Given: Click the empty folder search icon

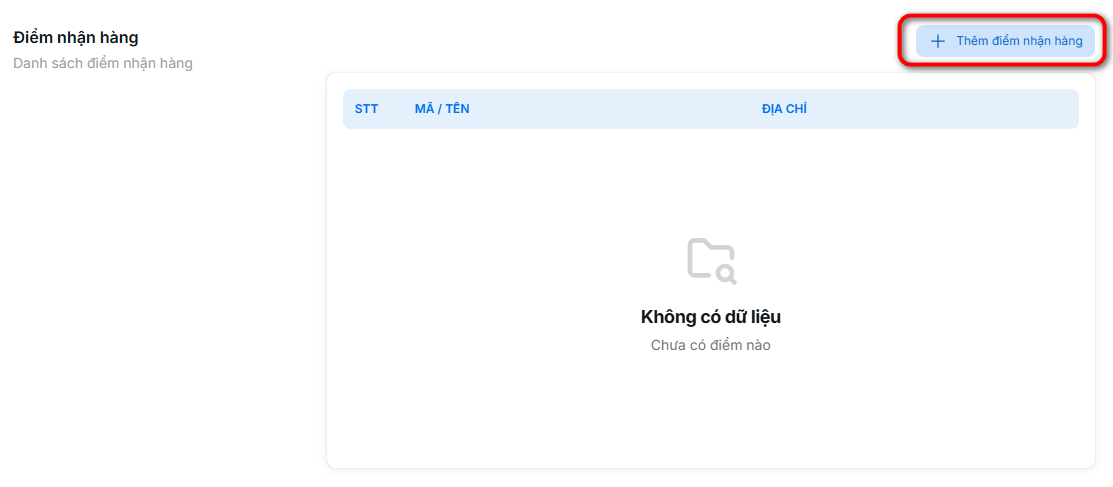Looking at the screenshot, I should coord(710,259).
